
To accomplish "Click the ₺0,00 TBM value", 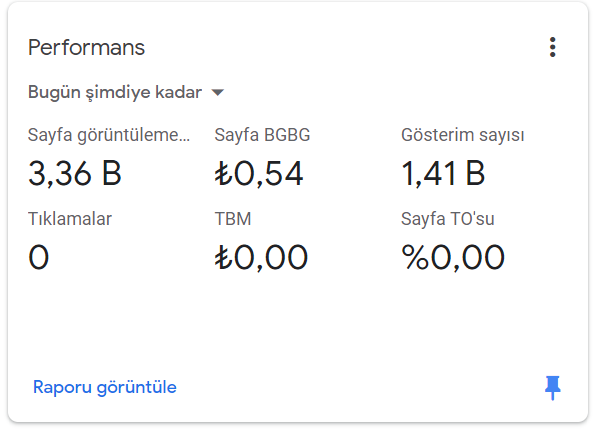I will (x=261, y=257).
